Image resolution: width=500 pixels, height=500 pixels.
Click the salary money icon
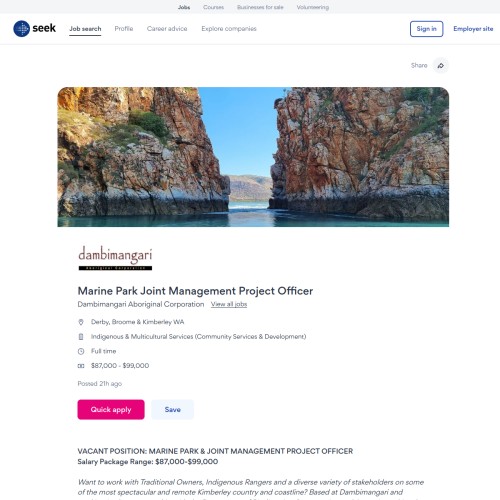(x=81, y=366)
